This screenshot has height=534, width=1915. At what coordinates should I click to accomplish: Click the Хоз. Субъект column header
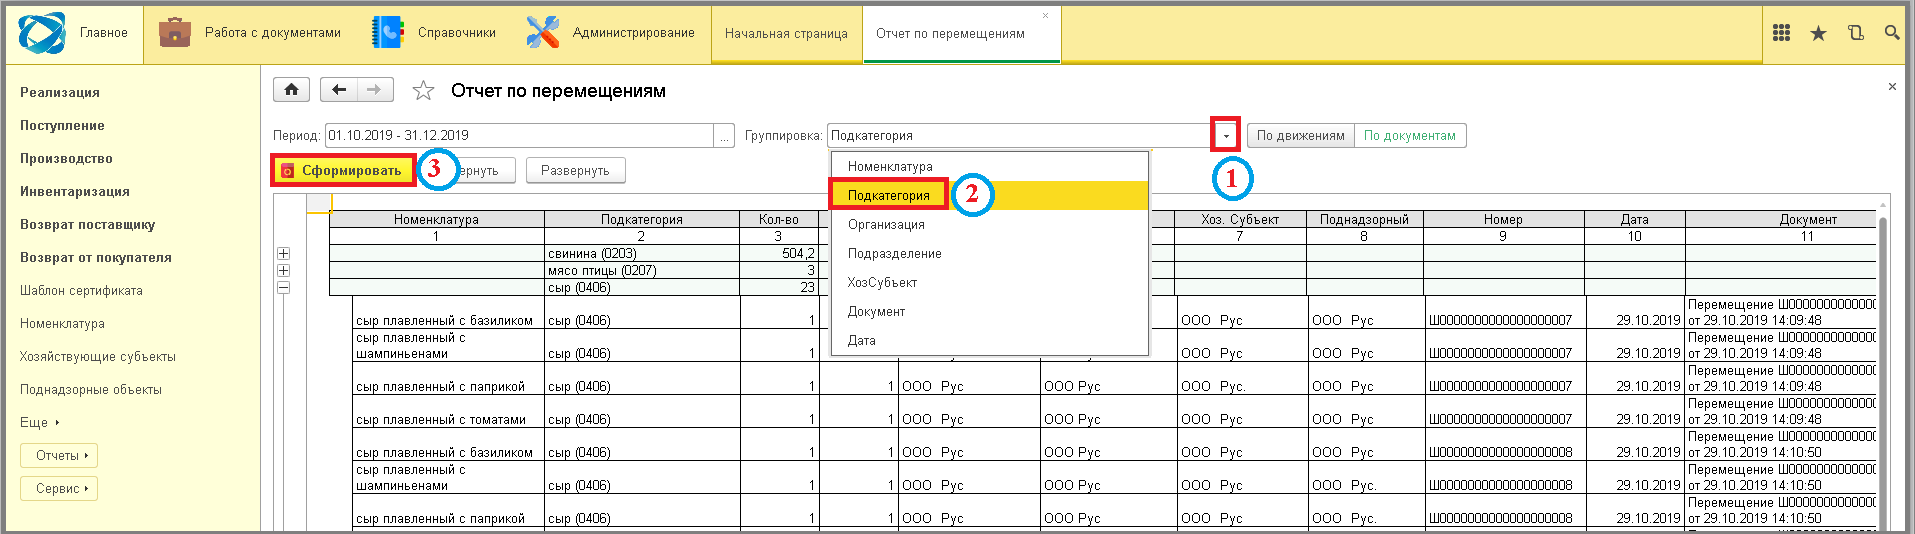(1240, 220)
